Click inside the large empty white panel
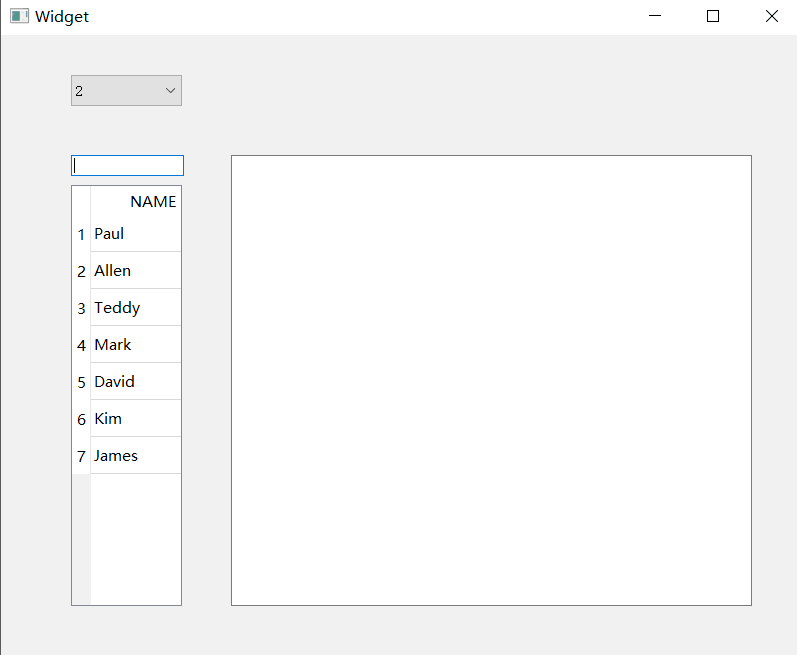Viewport: 797px width, 655px height. tap(491, 380)
